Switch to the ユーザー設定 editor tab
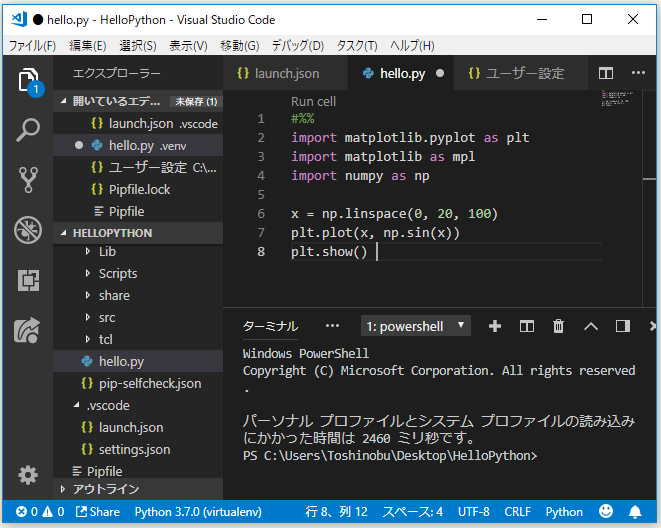This screenshot has height=528, width=661. tap(520, 73)
